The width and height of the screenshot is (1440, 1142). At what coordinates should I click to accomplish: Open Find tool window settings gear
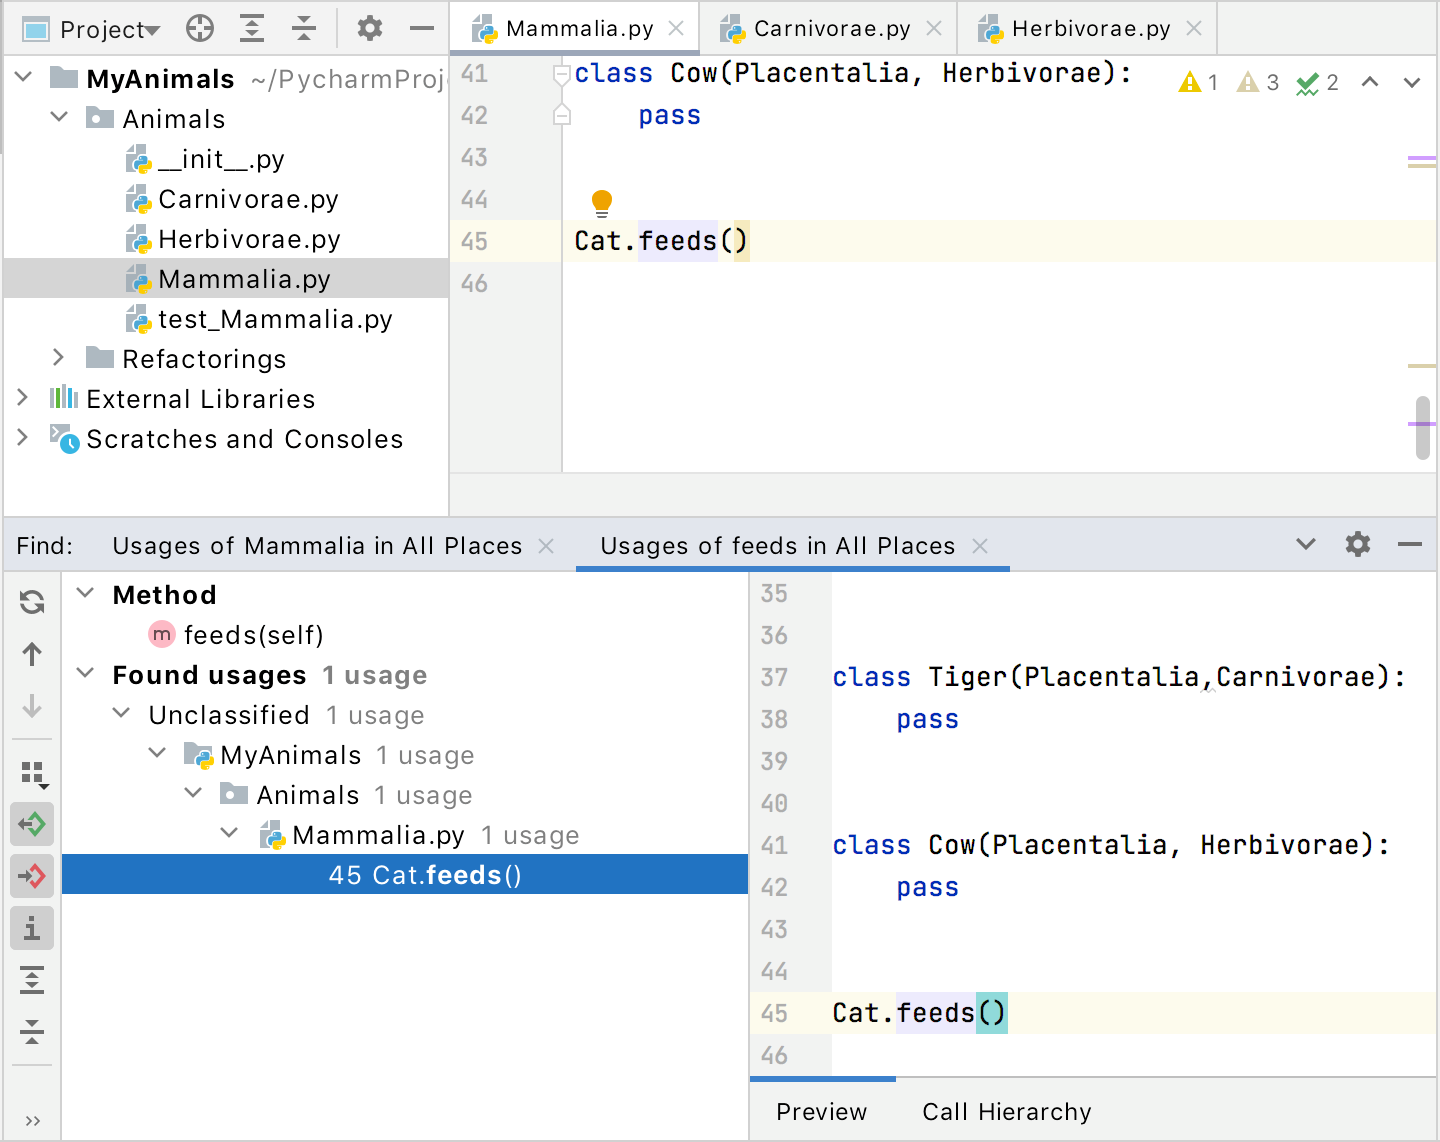tap(1357, 545)
